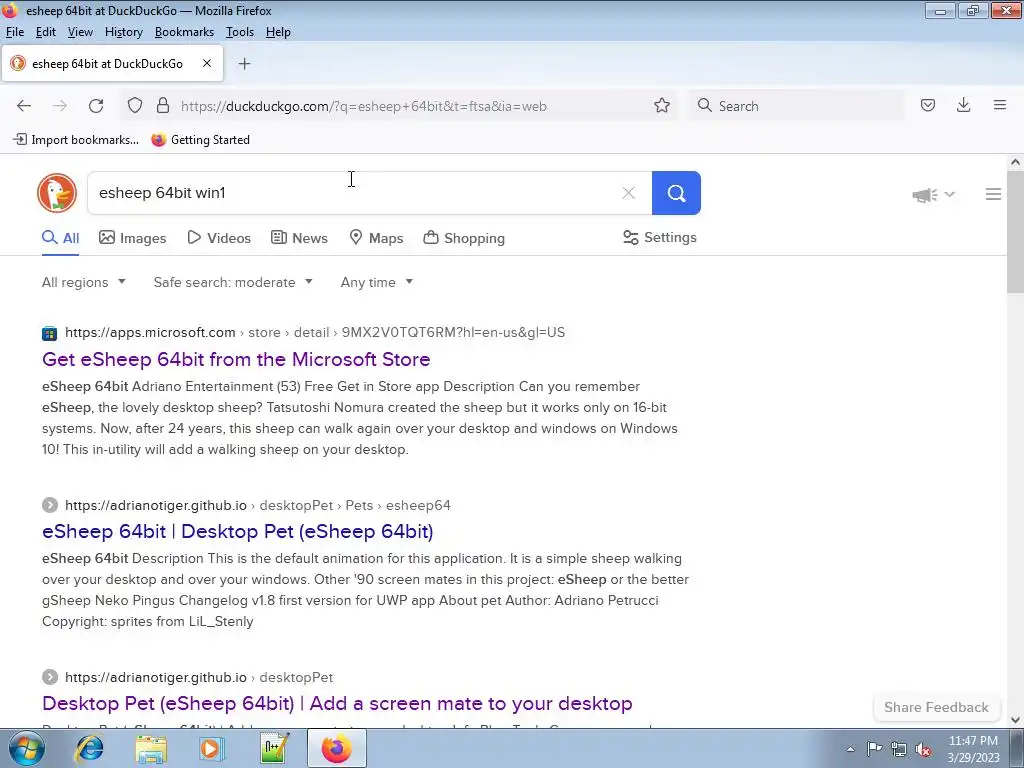Image resolution: width=1024 pixels, height=768 pixels.
Task: Expand the Safe search: moderate filter
Action: click(233, 282)
